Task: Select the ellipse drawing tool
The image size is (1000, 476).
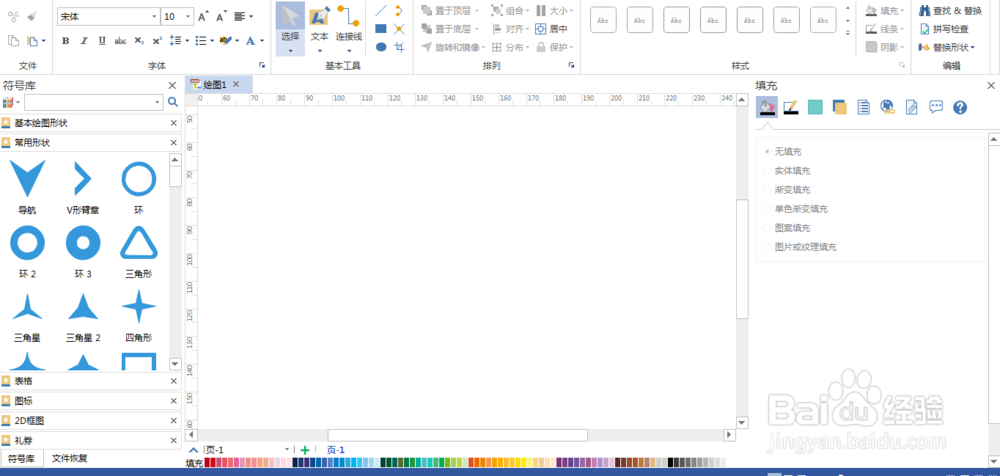Action: click(381, 47)
